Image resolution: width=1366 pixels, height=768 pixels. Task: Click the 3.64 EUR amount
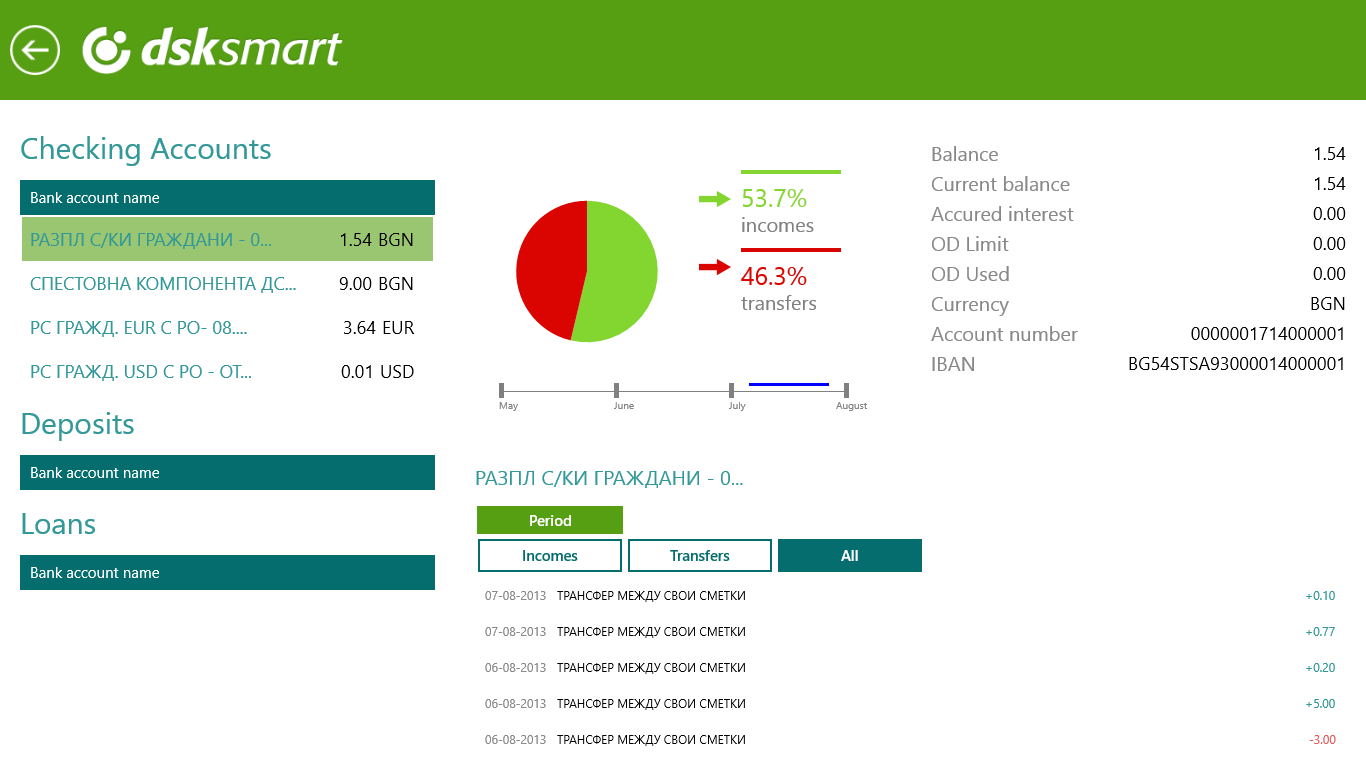click(378, 328)
